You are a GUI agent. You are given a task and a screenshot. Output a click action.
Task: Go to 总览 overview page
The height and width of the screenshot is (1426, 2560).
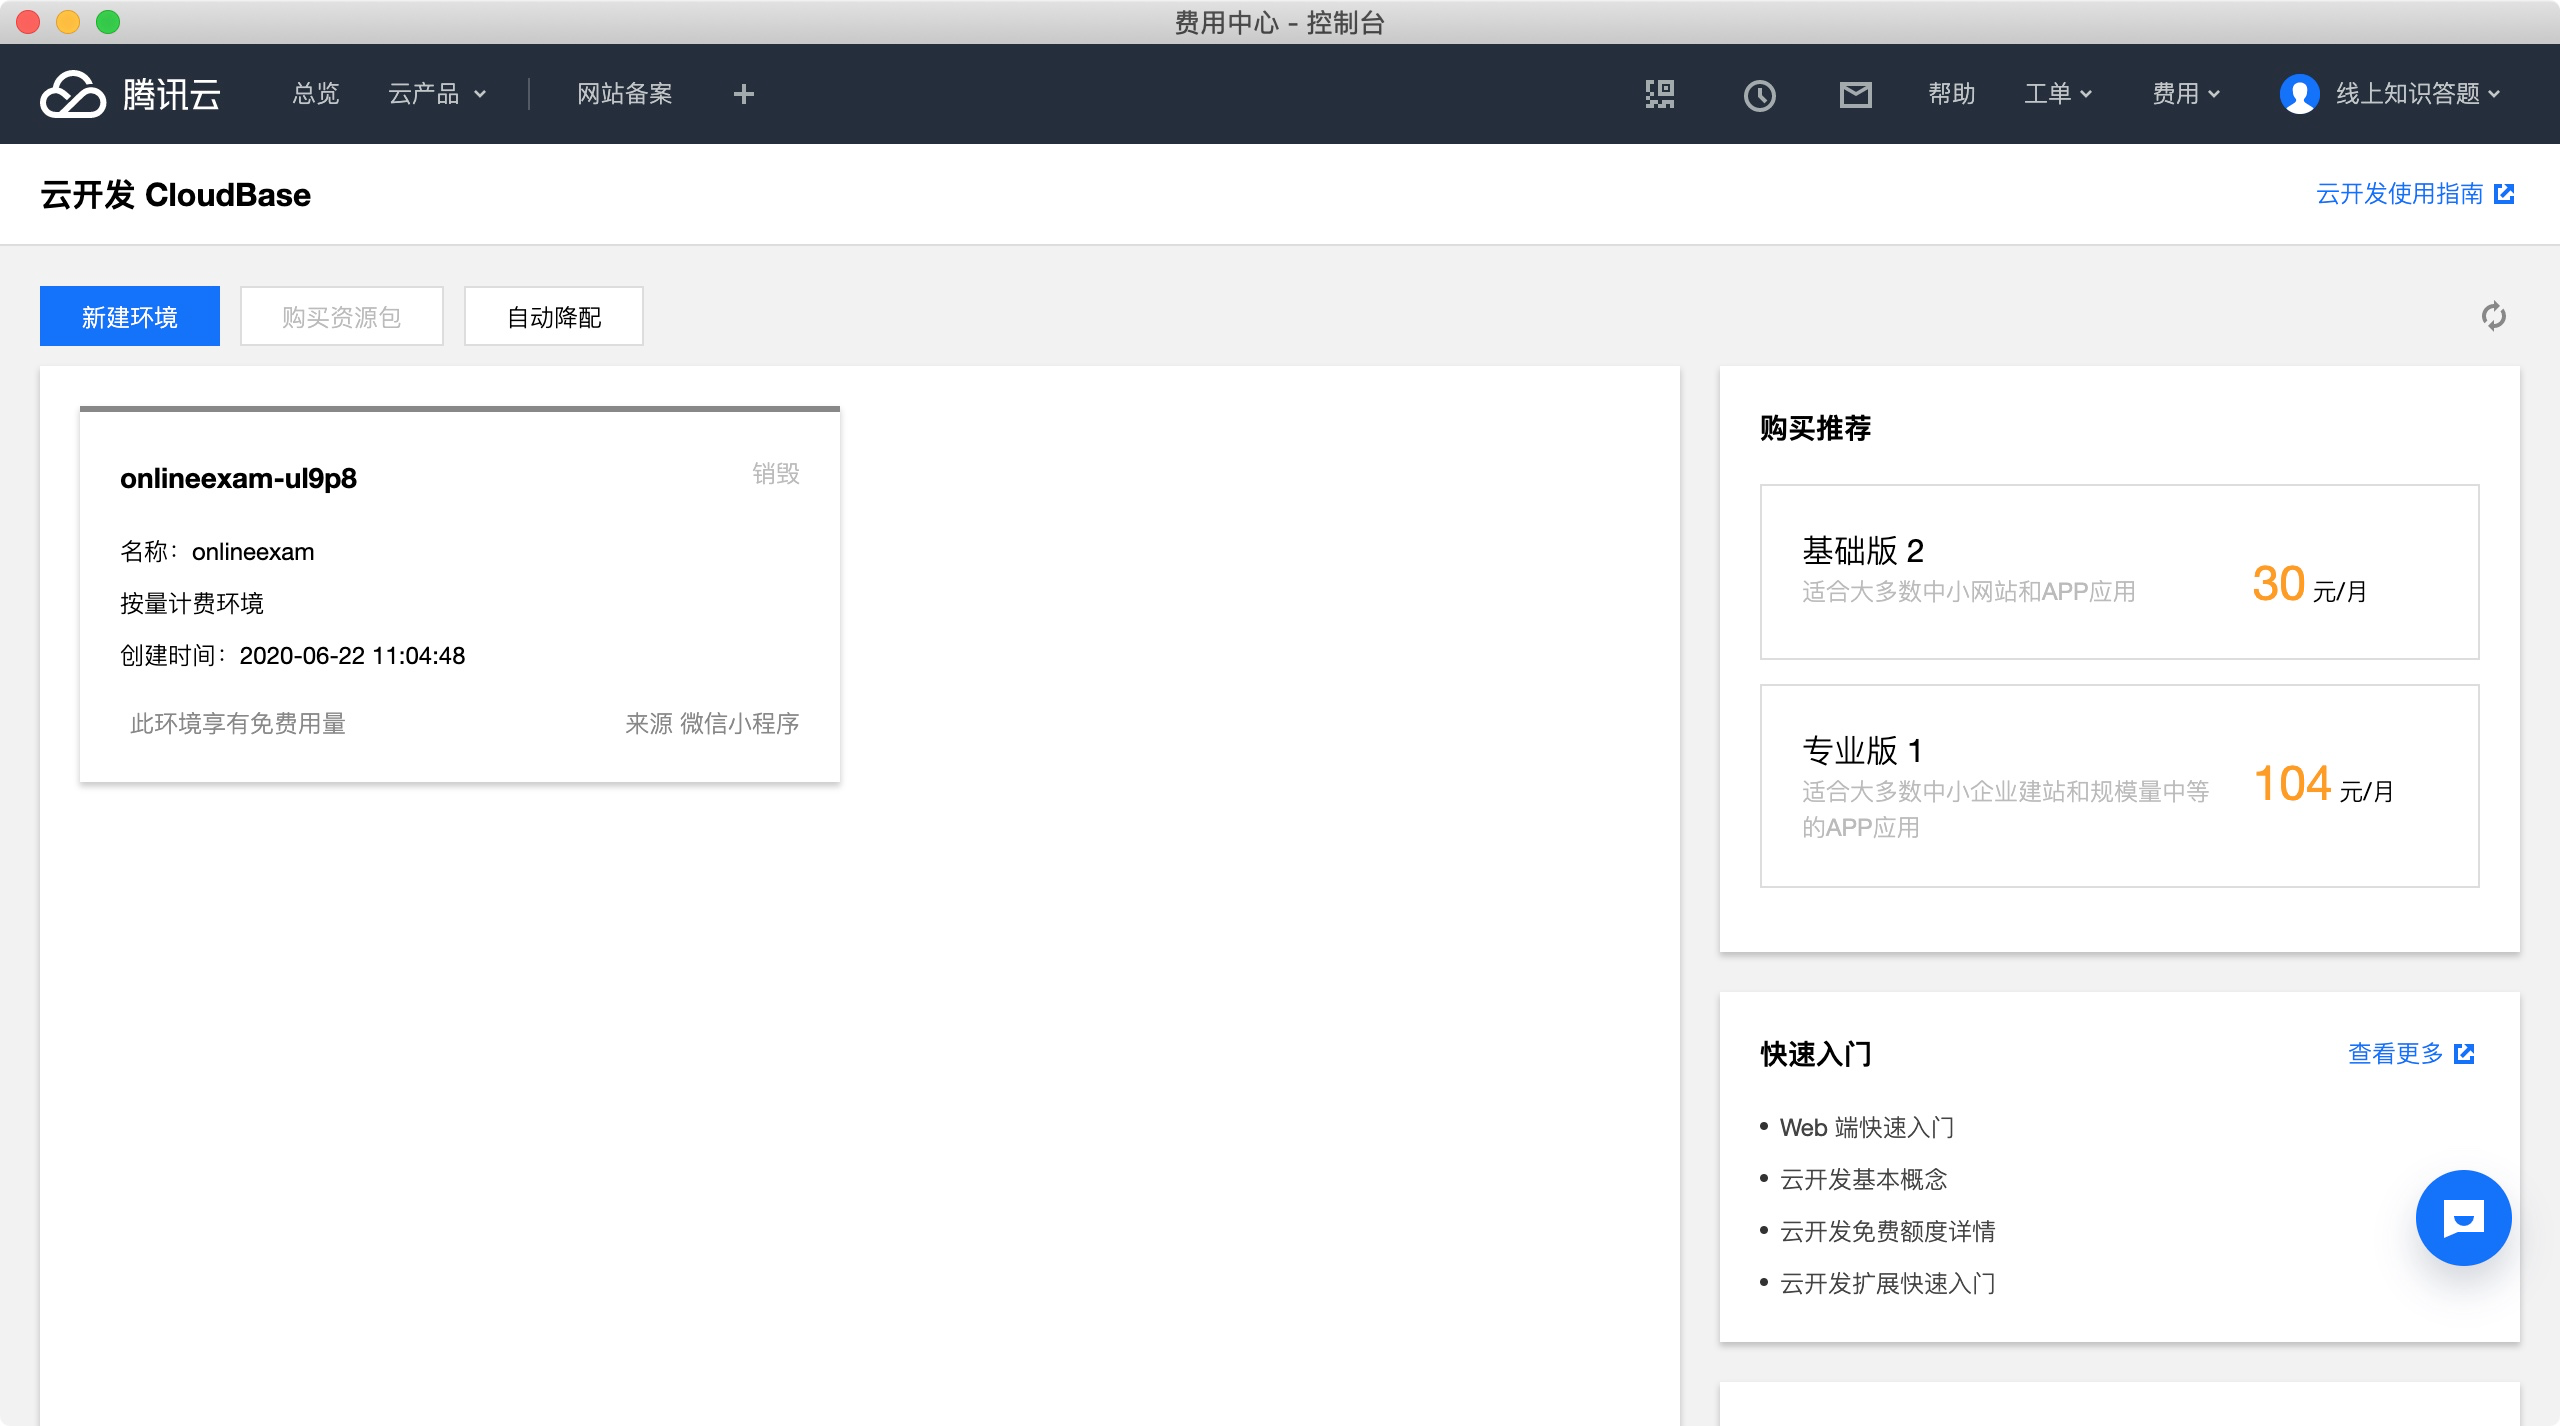pos(315,94)
